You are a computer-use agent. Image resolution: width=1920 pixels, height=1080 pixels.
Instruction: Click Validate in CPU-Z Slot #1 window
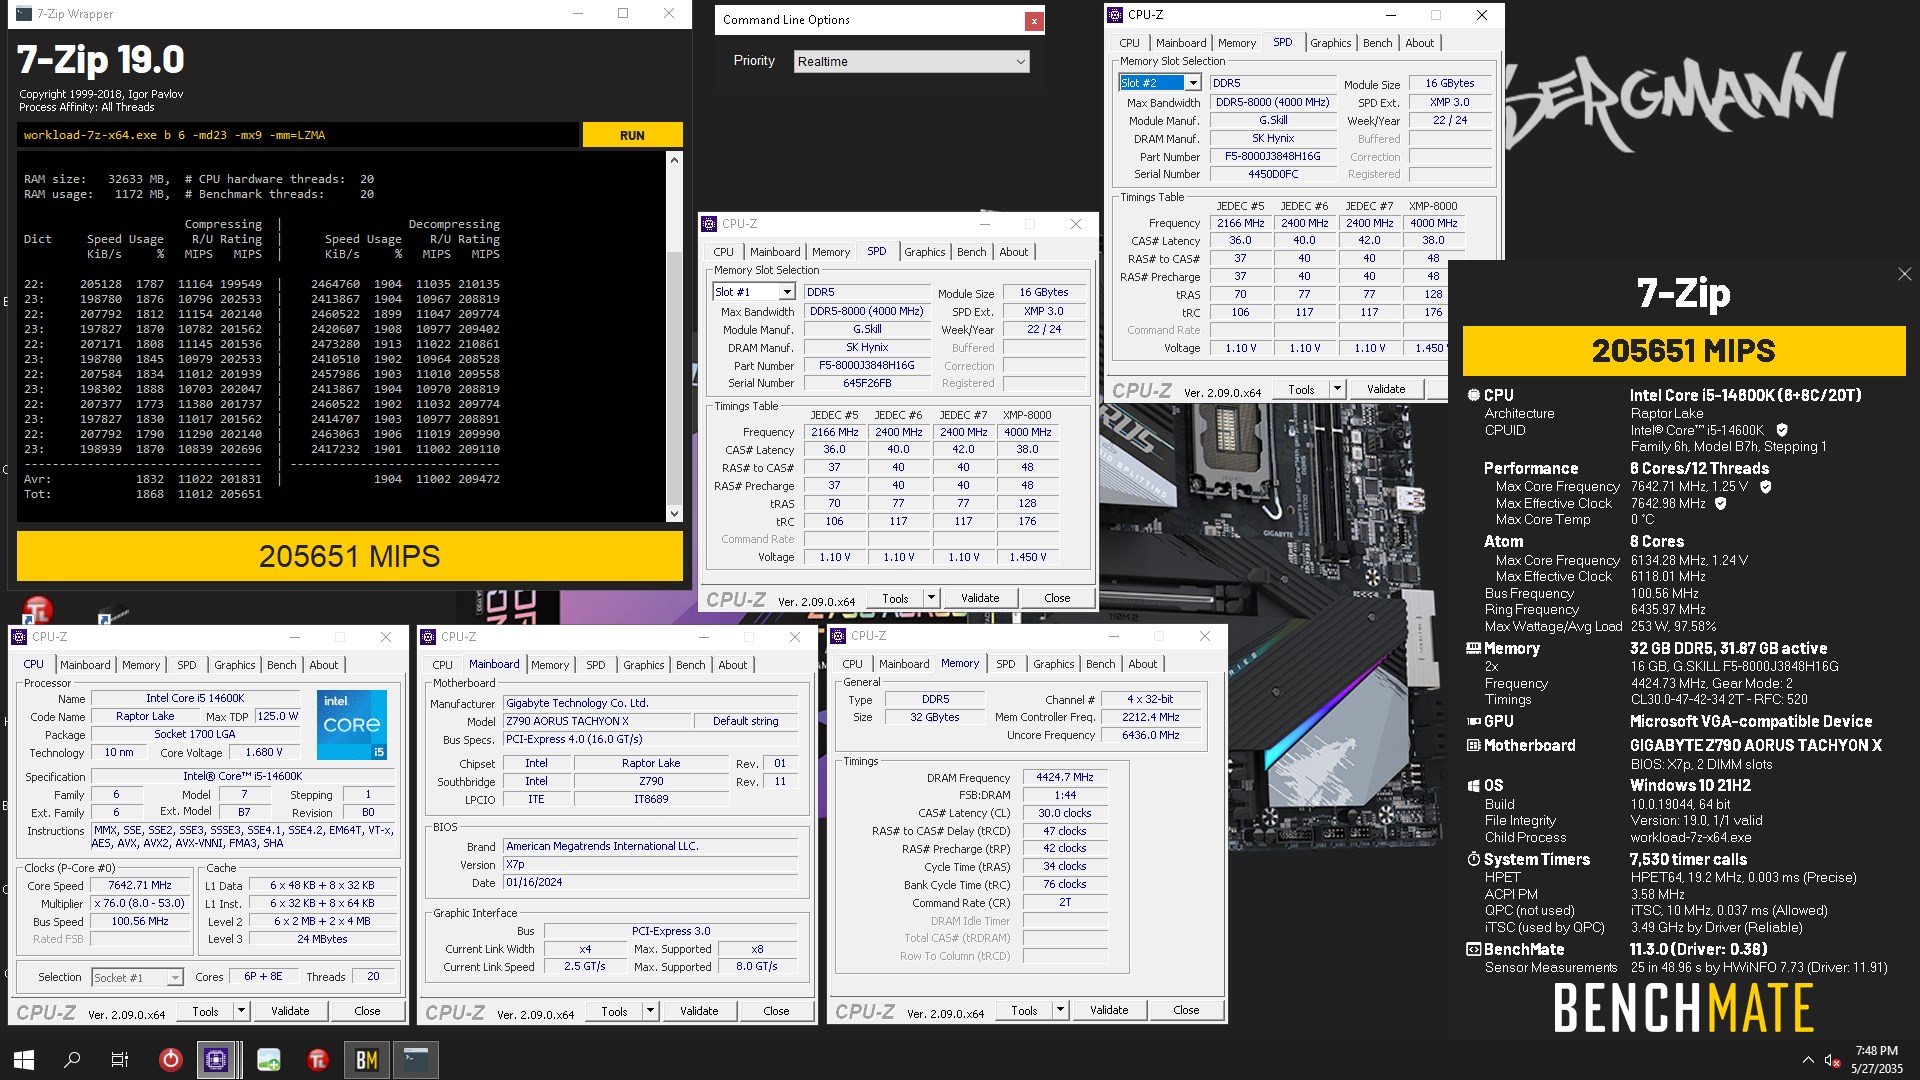click(x=980, y=598)
